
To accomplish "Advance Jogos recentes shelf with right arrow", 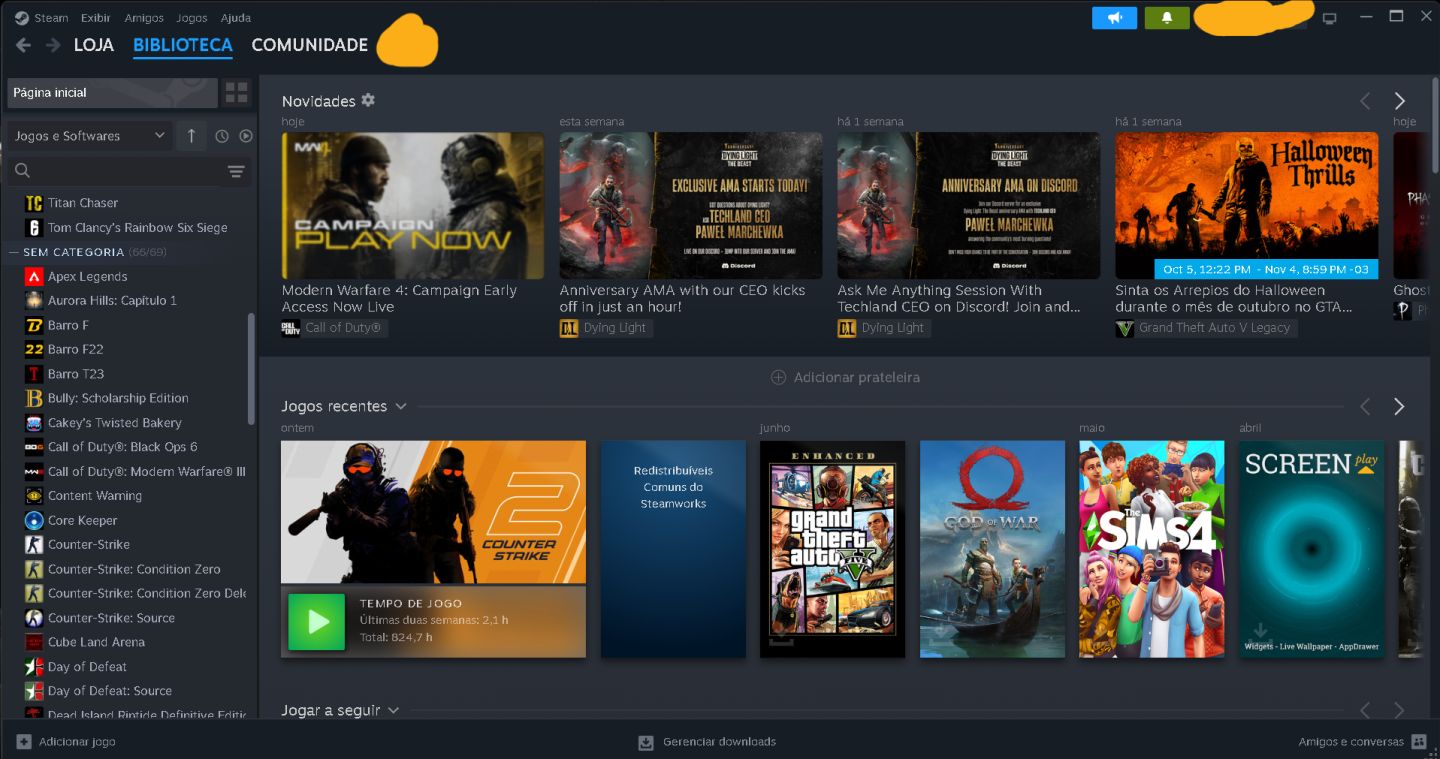I will click(1399, 406).
